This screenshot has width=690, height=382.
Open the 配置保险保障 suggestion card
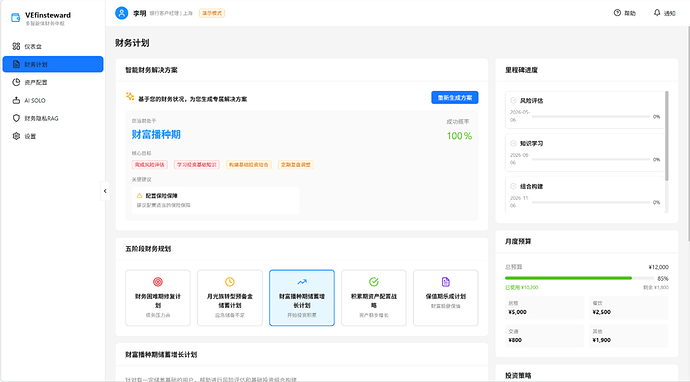[x=216, y=200]
